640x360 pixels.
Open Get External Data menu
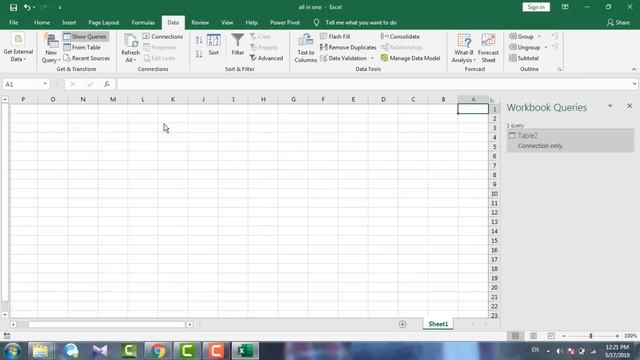[x=18, y=48]
